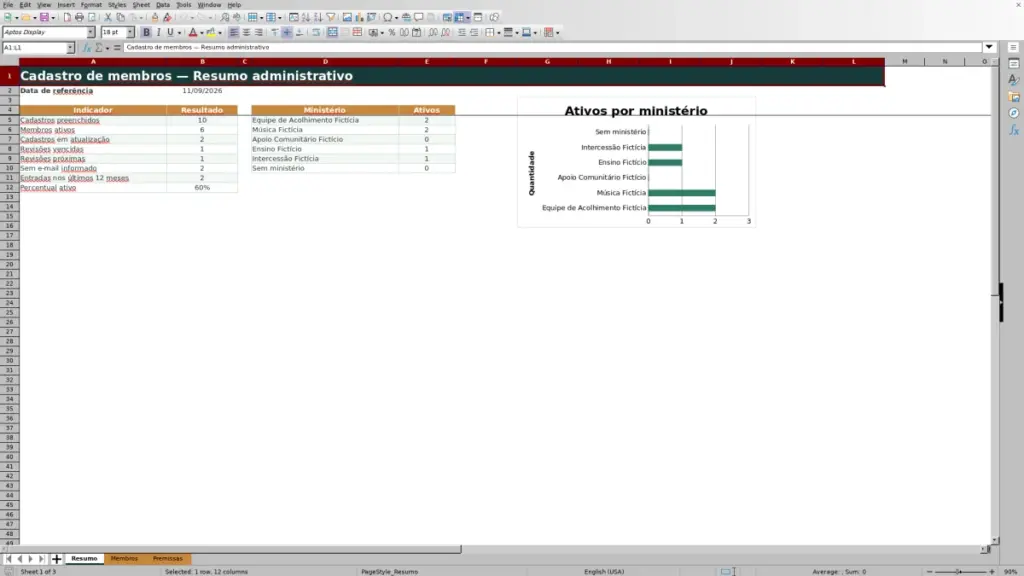Screen dimensions: 1024x576
Task: Click the AutoFilter funnel icon
Action: [x=331, y=18]
